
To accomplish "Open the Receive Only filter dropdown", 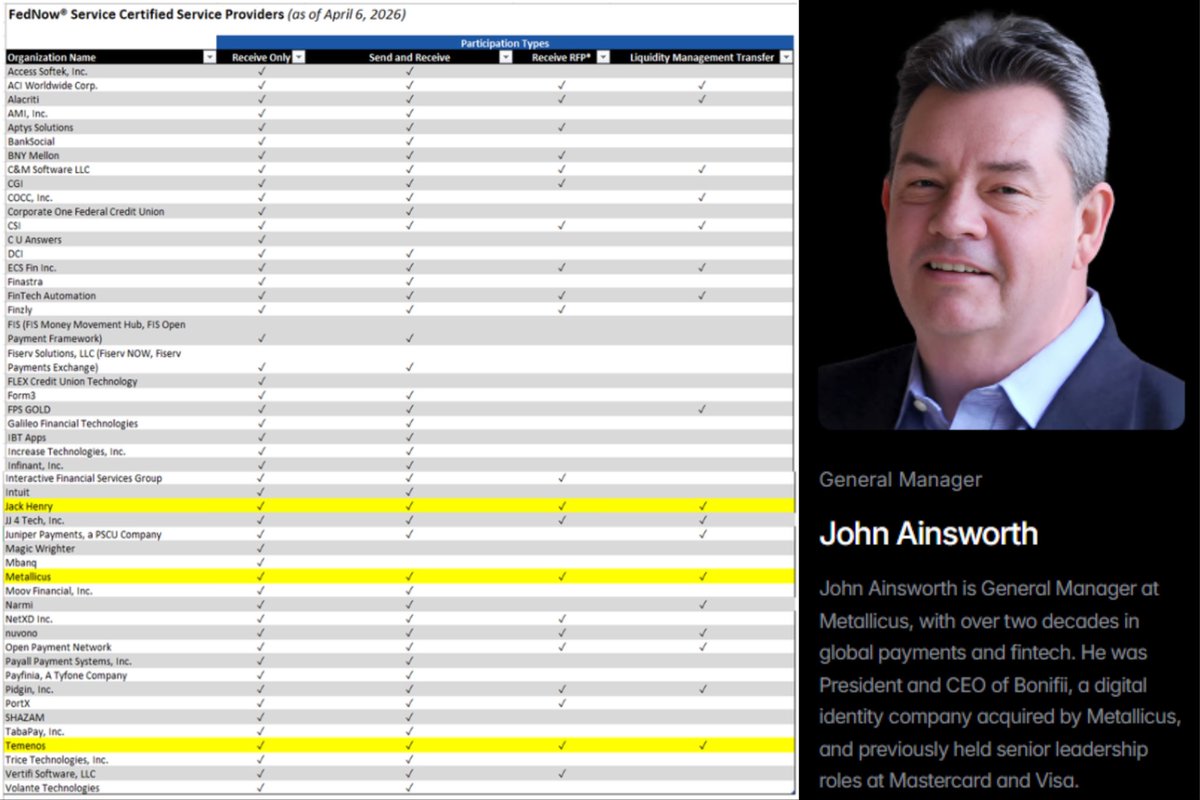I will tap(298, 57).
